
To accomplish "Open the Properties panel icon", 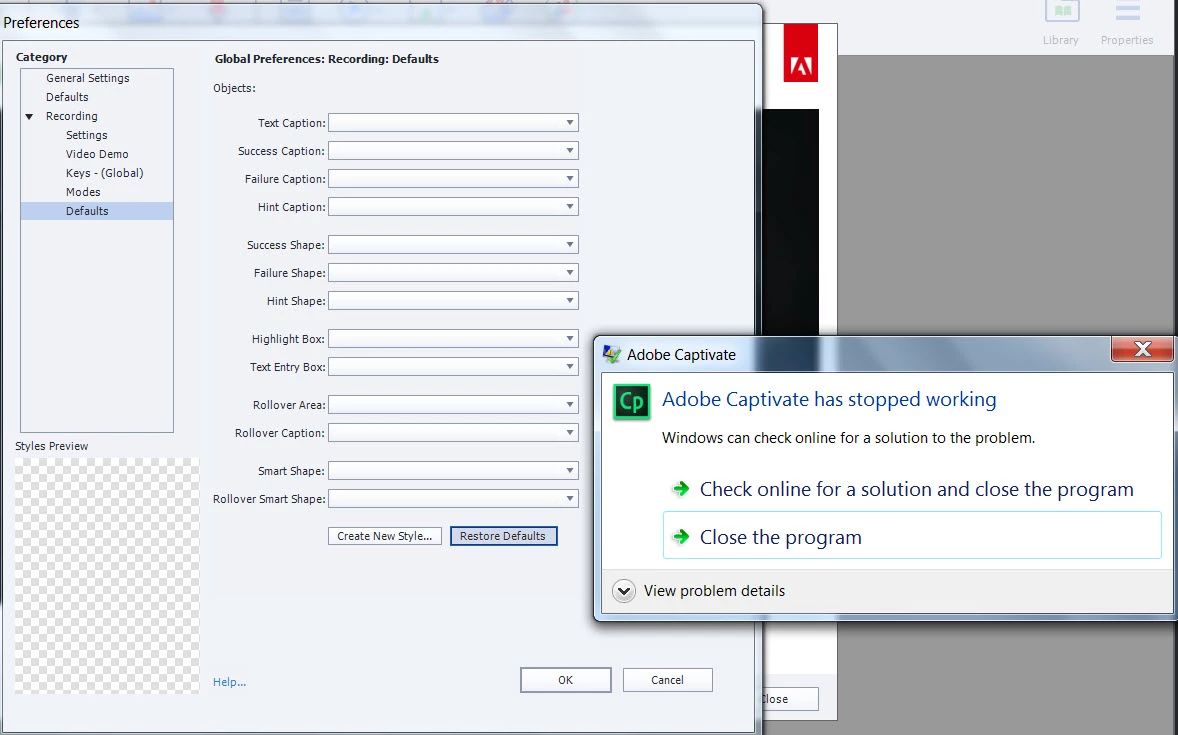I will 1127,12.
